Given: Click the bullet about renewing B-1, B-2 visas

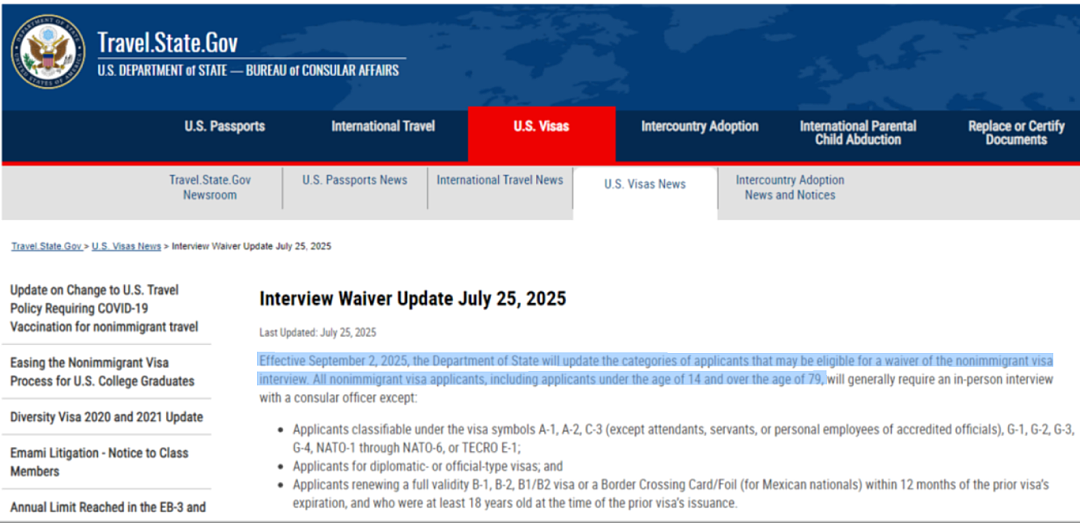Looking at the screenshot, I should pos(671,494).
